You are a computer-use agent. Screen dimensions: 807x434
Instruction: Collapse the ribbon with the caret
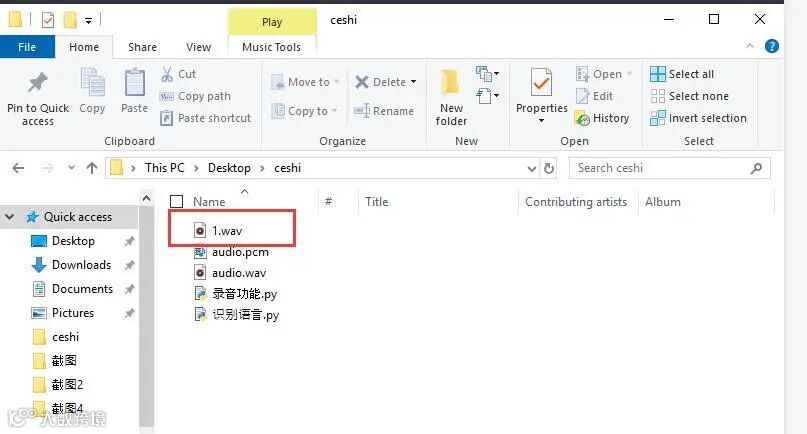coord(750,46)
